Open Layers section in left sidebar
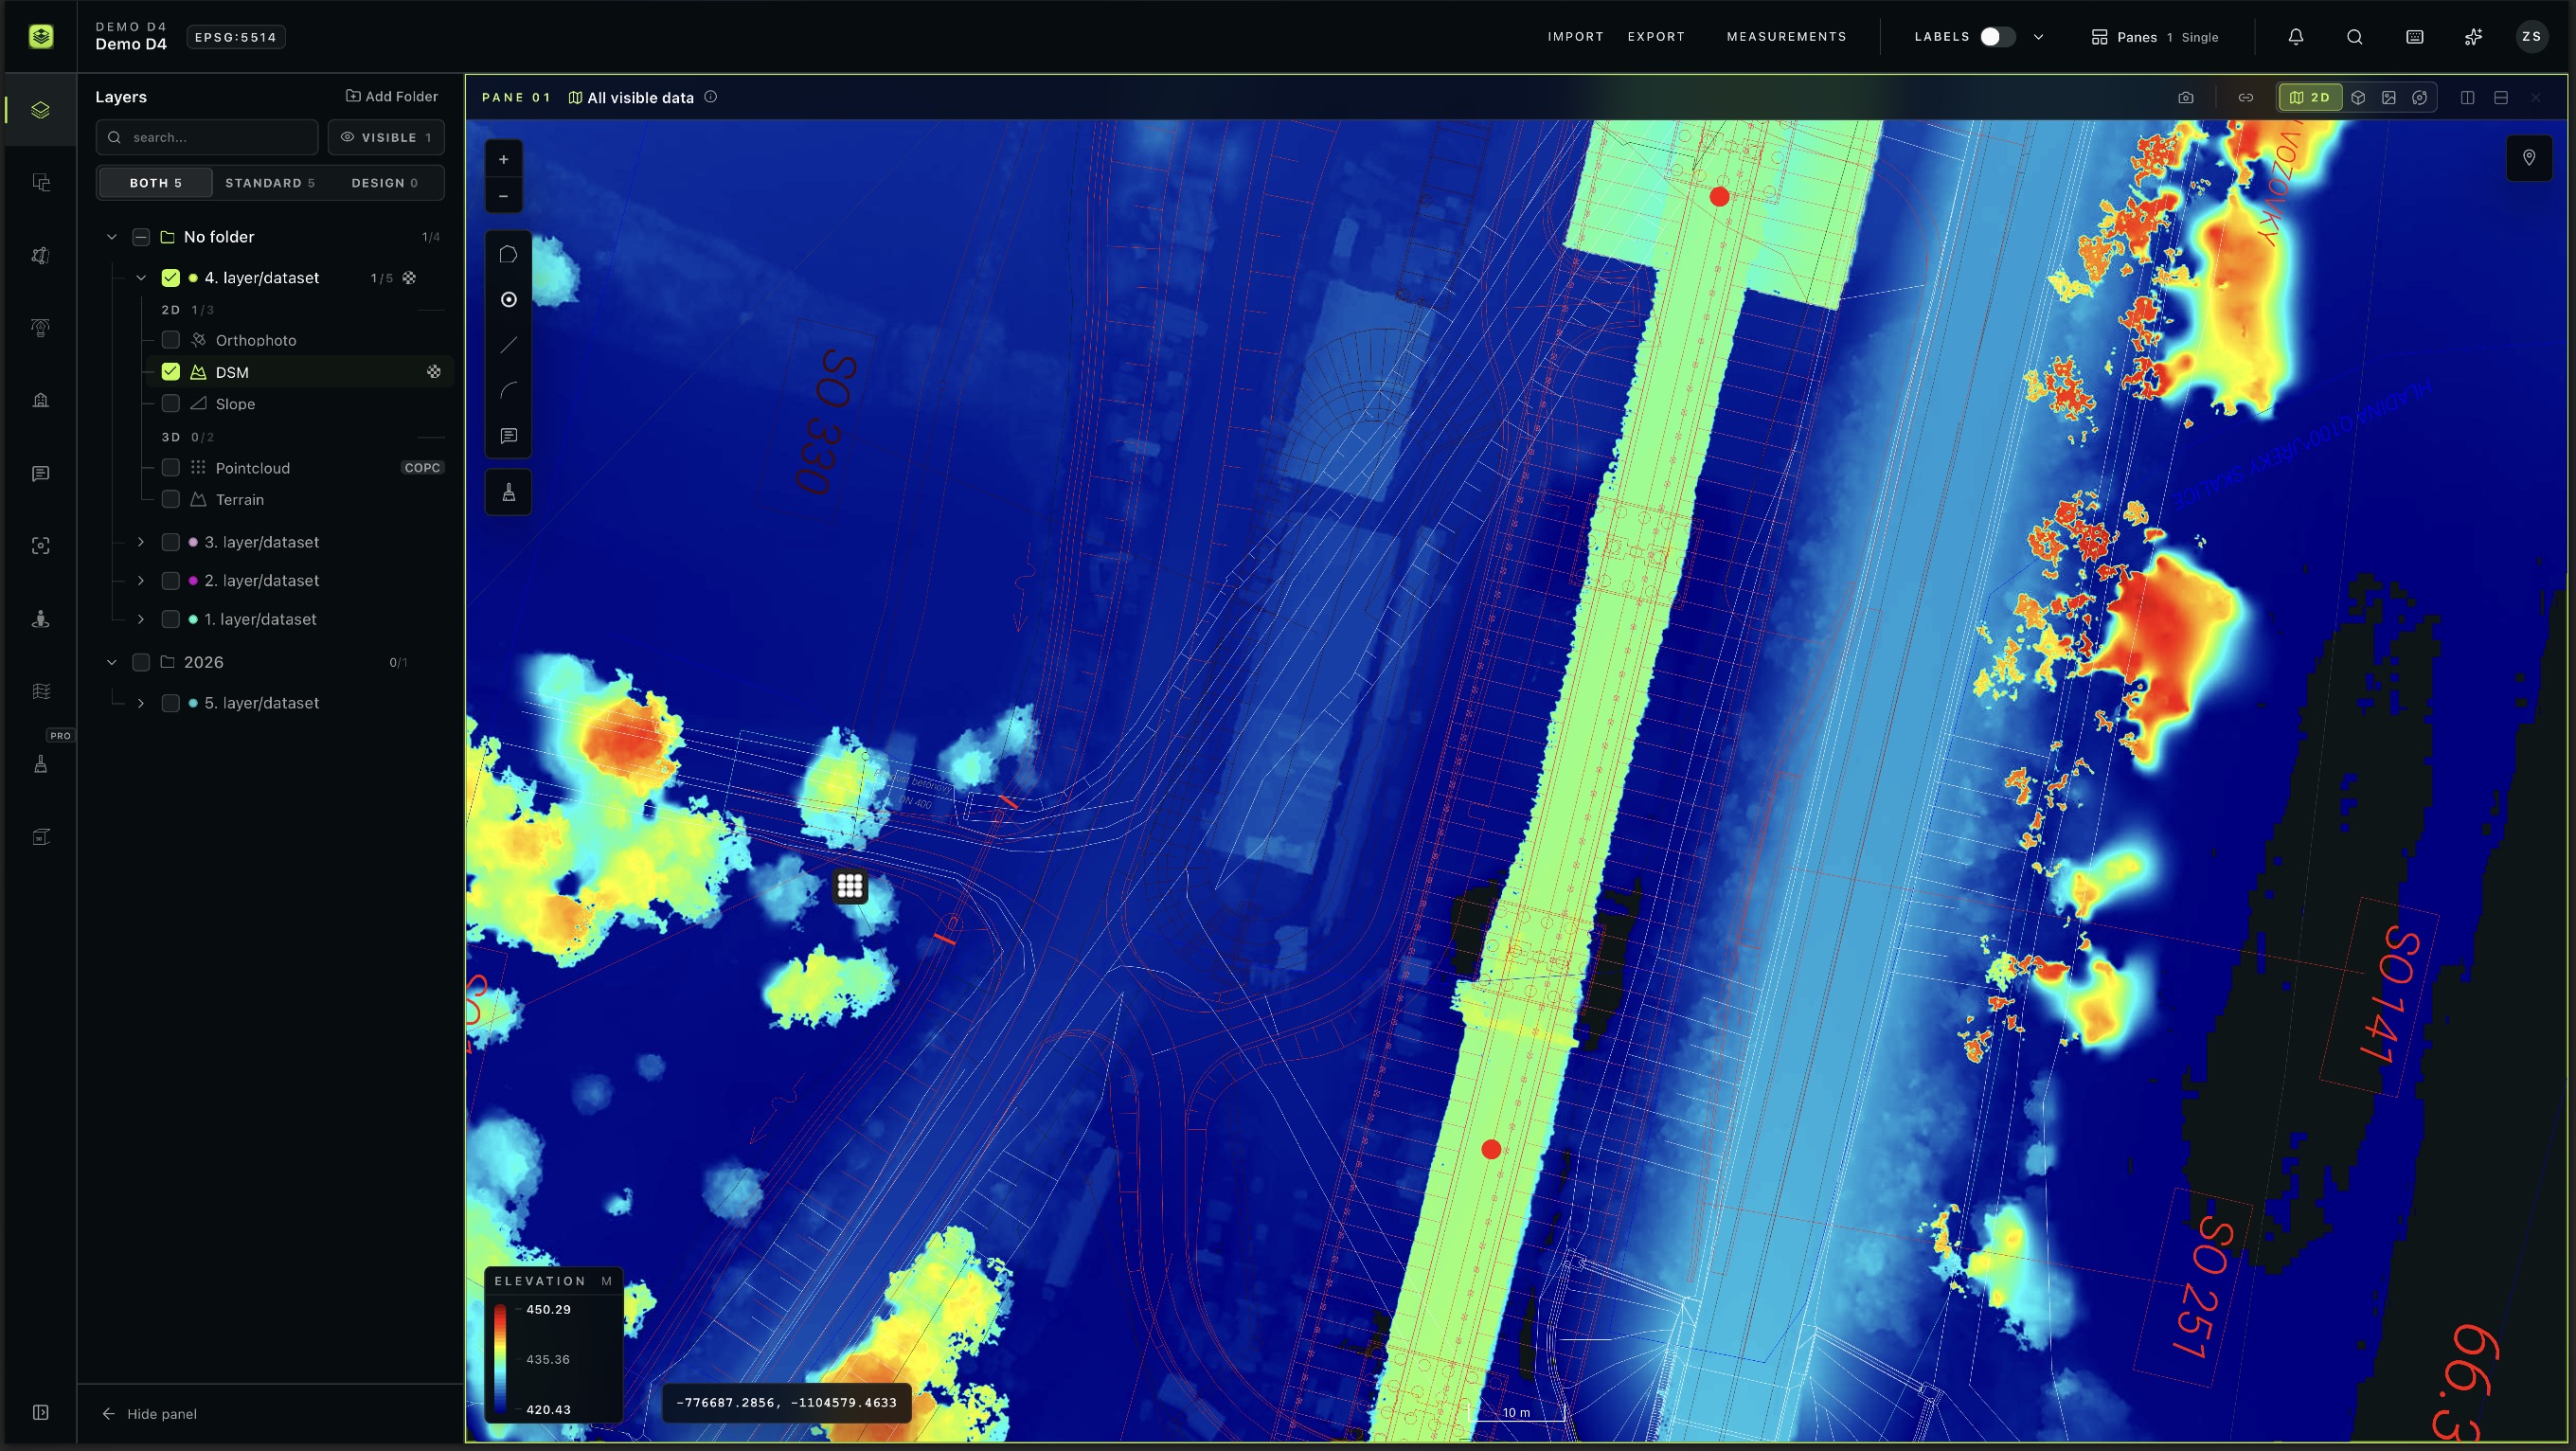The width and height of the screenshot is (2576, 1451). click(x=40, y=110)
